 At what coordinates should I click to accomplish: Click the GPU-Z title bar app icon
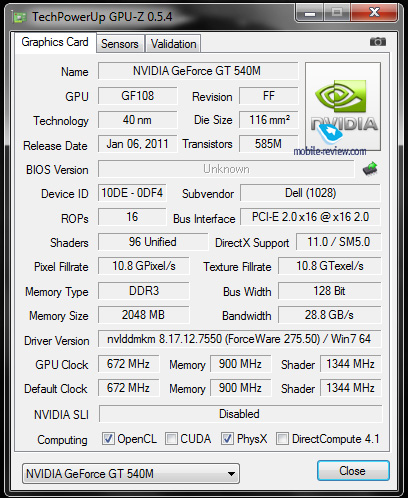tap(19, 17)
